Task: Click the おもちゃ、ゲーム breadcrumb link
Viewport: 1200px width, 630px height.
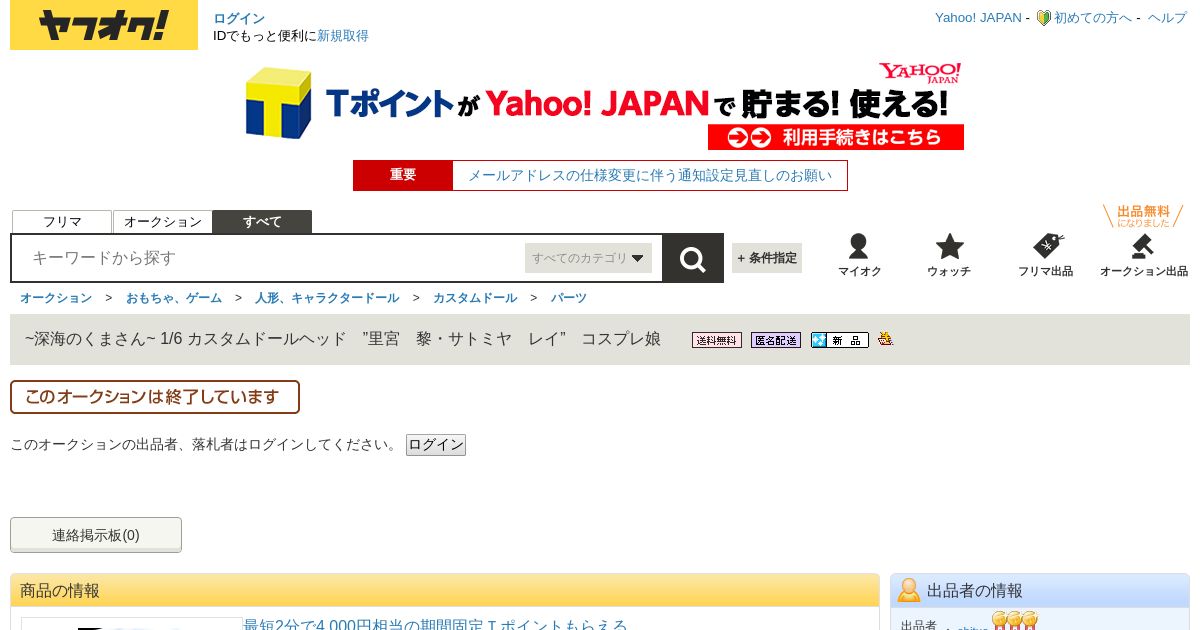Action: pos(174,298)
